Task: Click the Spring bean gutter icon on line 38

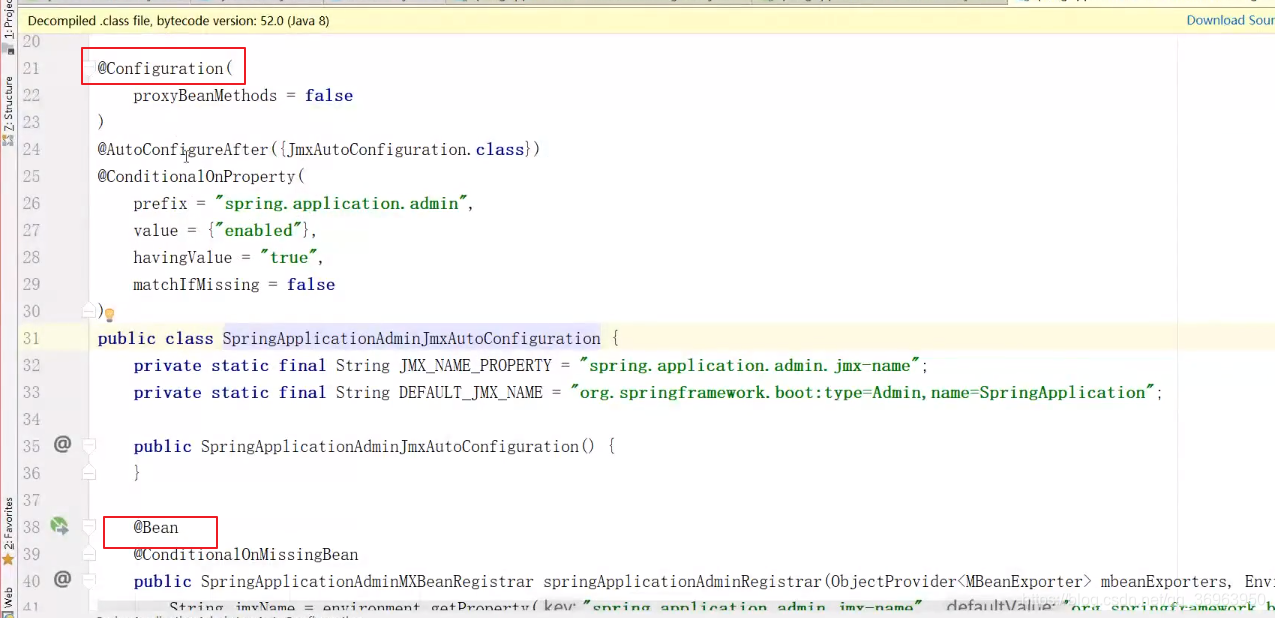Action: [60, 525]
